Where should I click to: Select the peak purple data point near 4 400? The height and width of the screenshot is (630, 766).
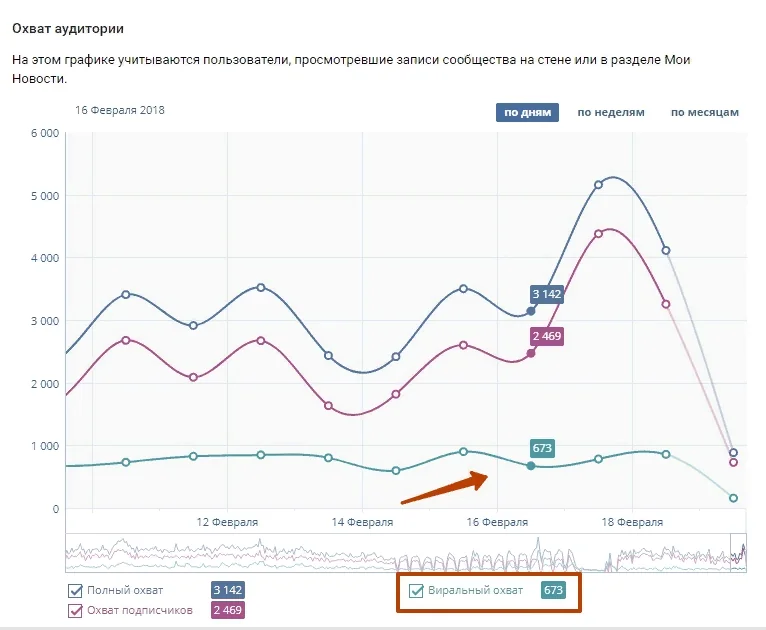(x=598, y=234)
